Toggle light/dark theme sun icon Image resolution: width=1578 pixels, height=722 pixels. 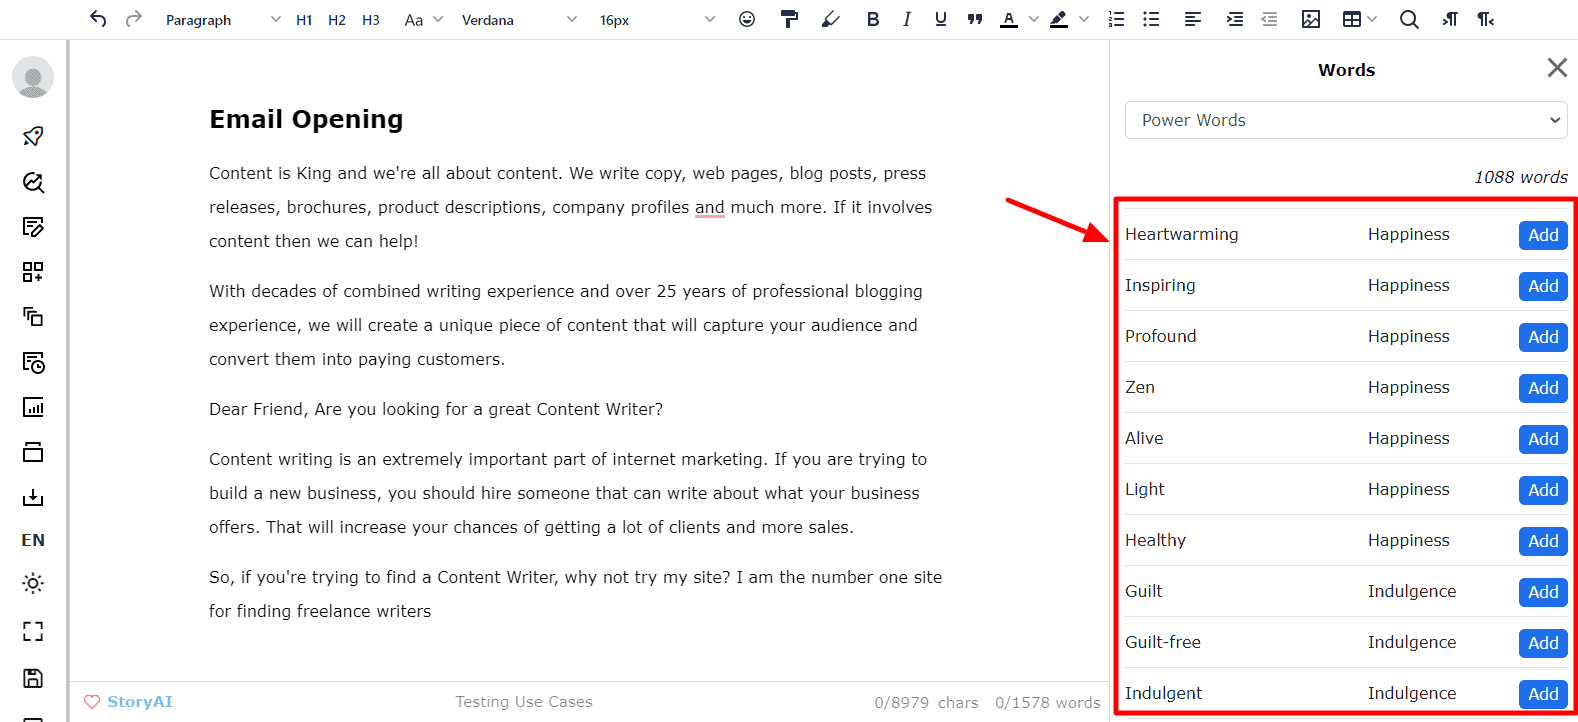tap(33, 583)
